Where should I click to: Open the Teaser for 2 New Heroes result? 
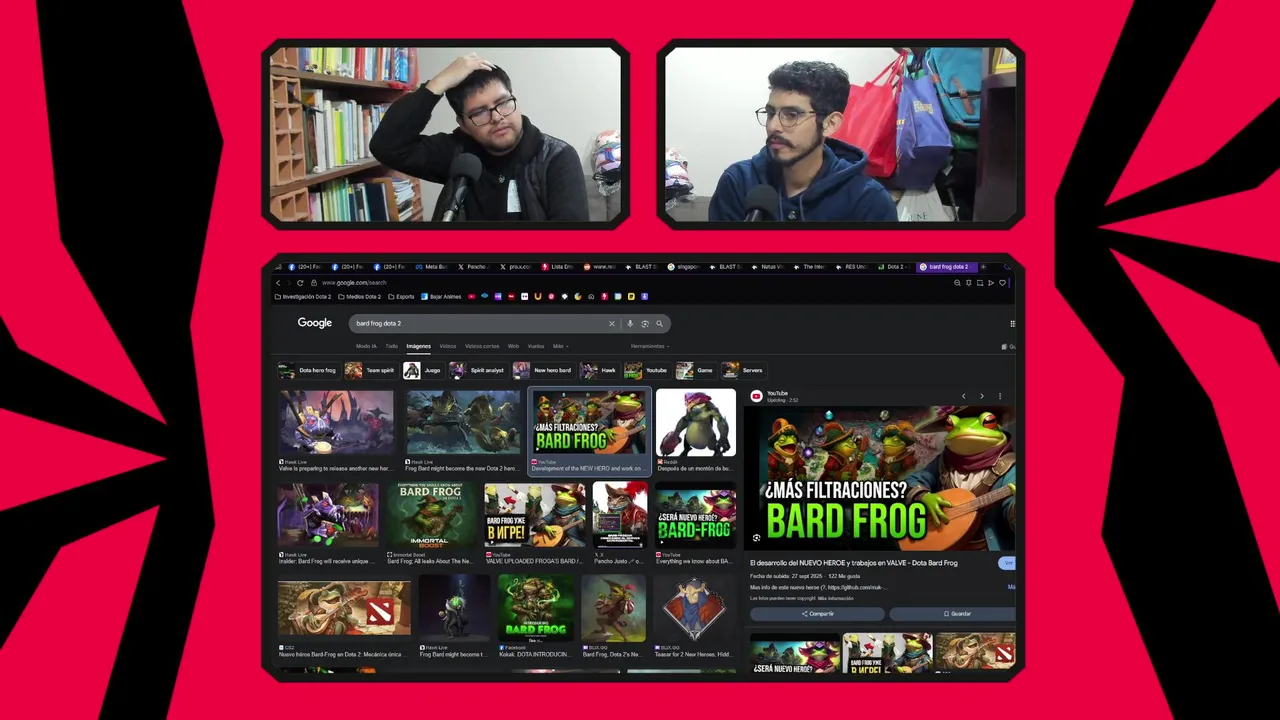tap(695, 616)
